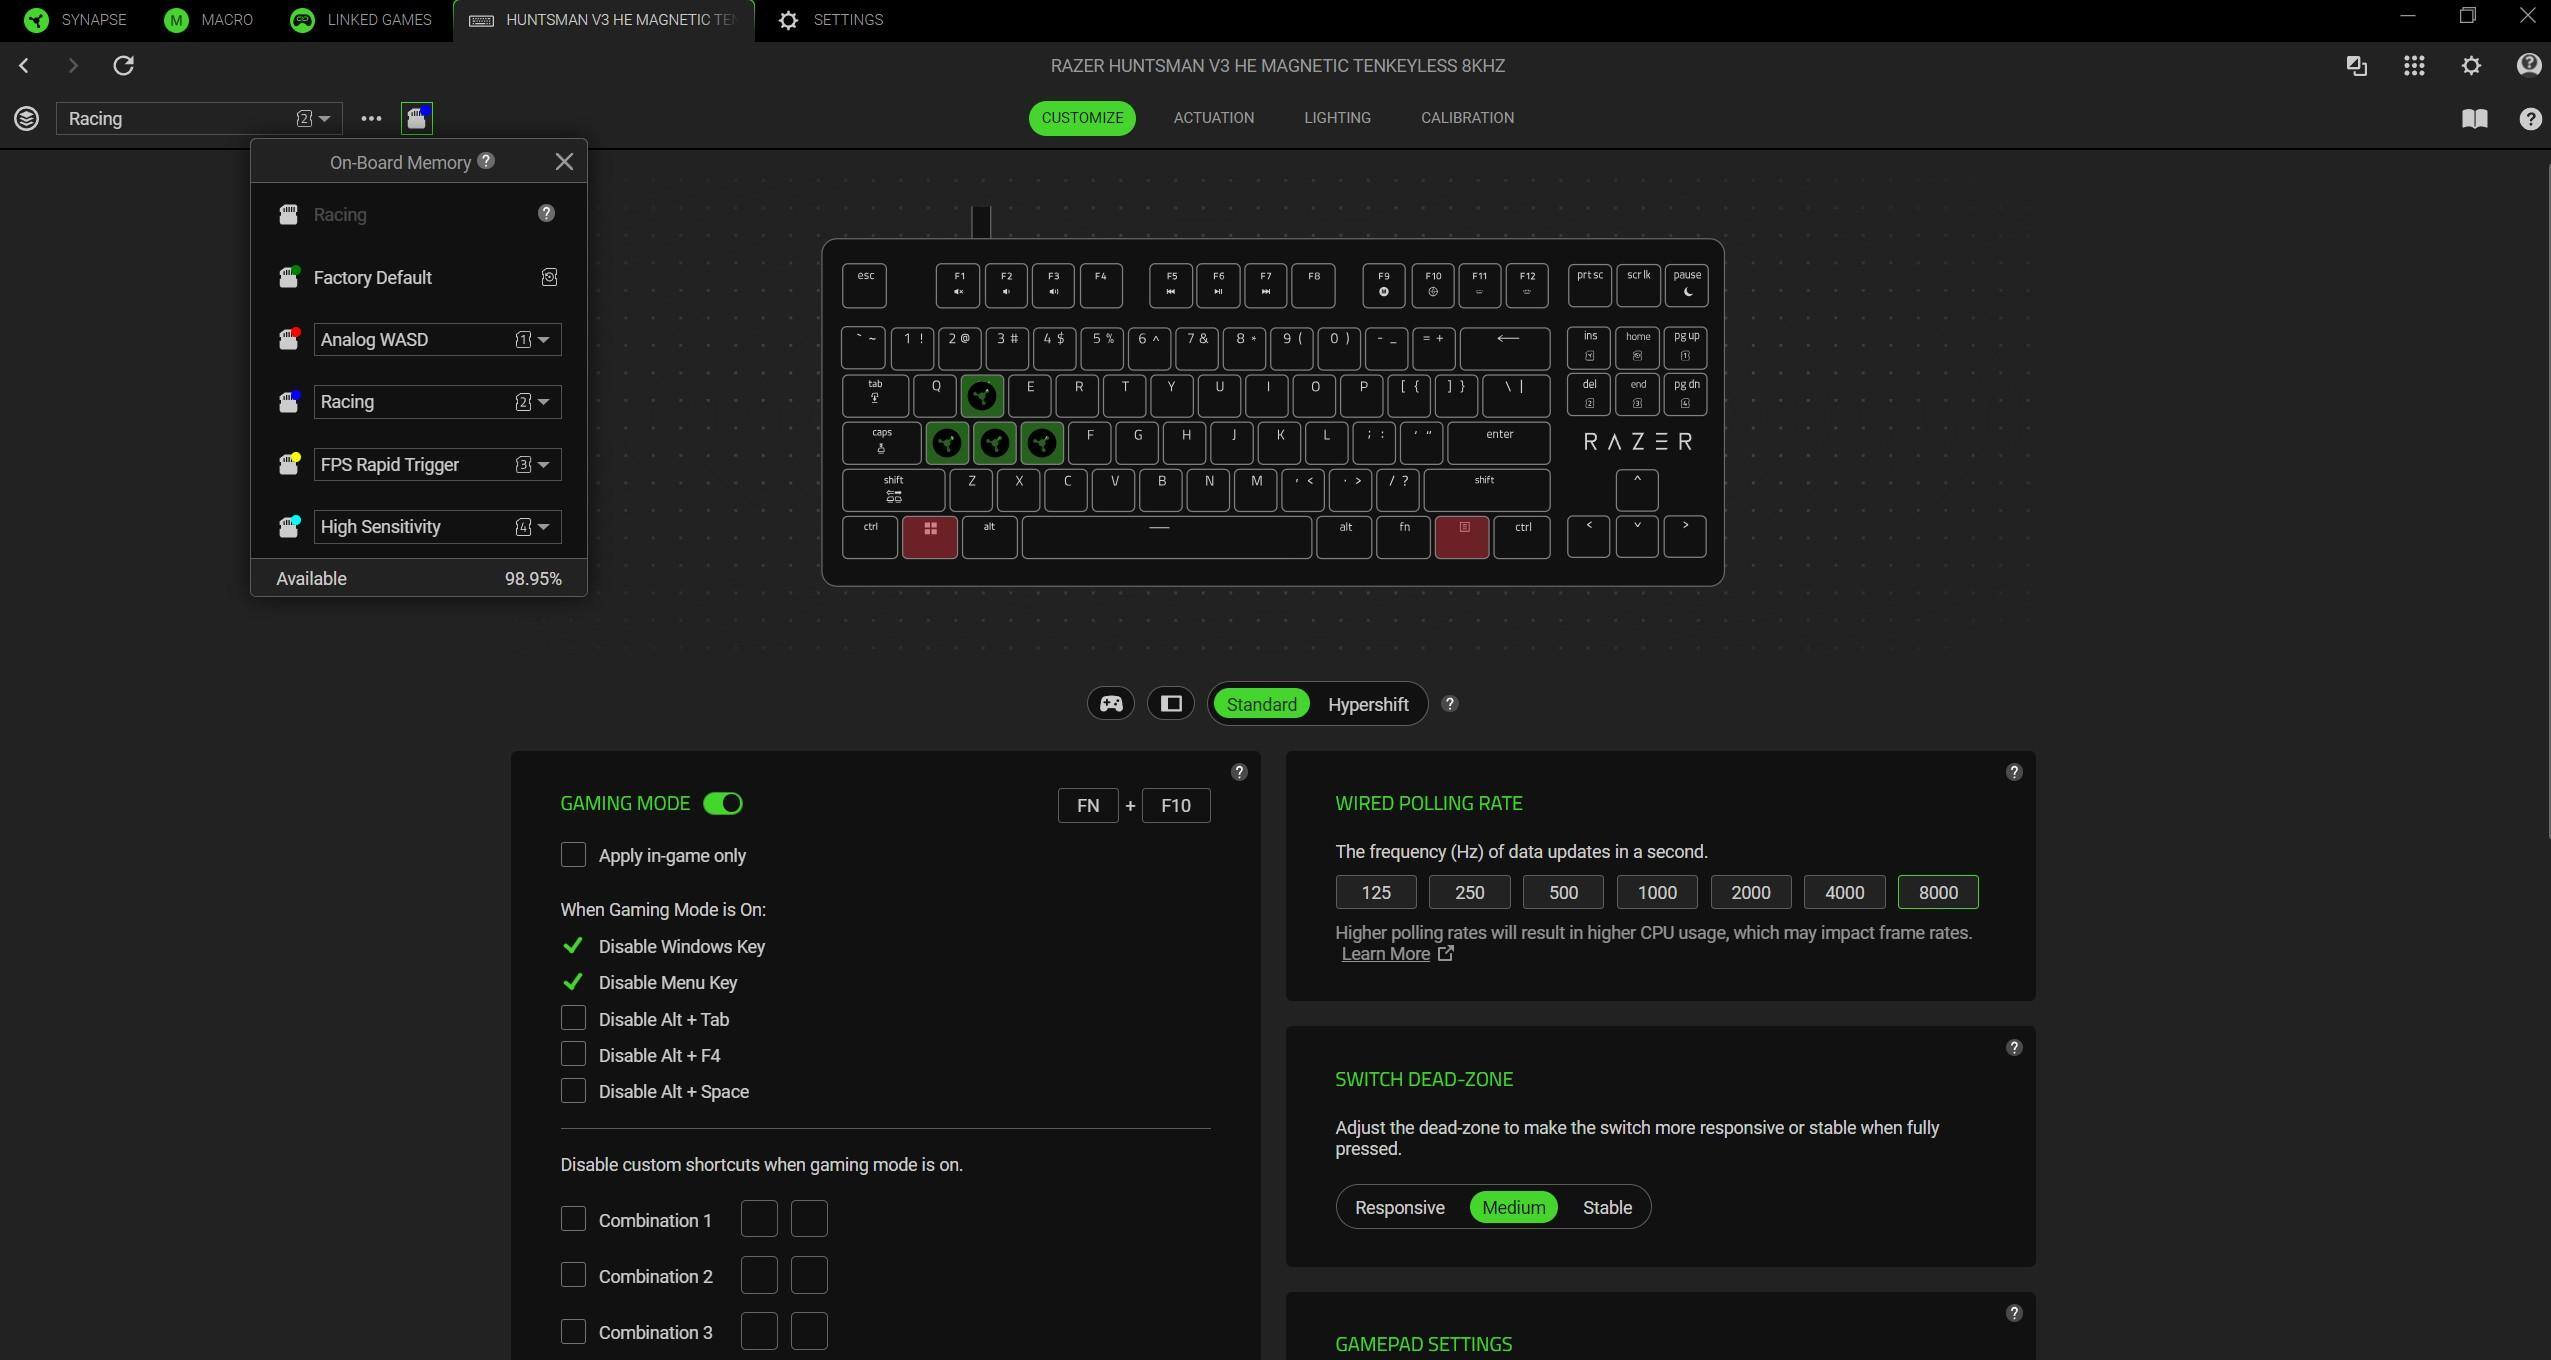Open the Synapse tab
The width and height of the screenshot is (2551, 1360).
[x=76, y=20]
